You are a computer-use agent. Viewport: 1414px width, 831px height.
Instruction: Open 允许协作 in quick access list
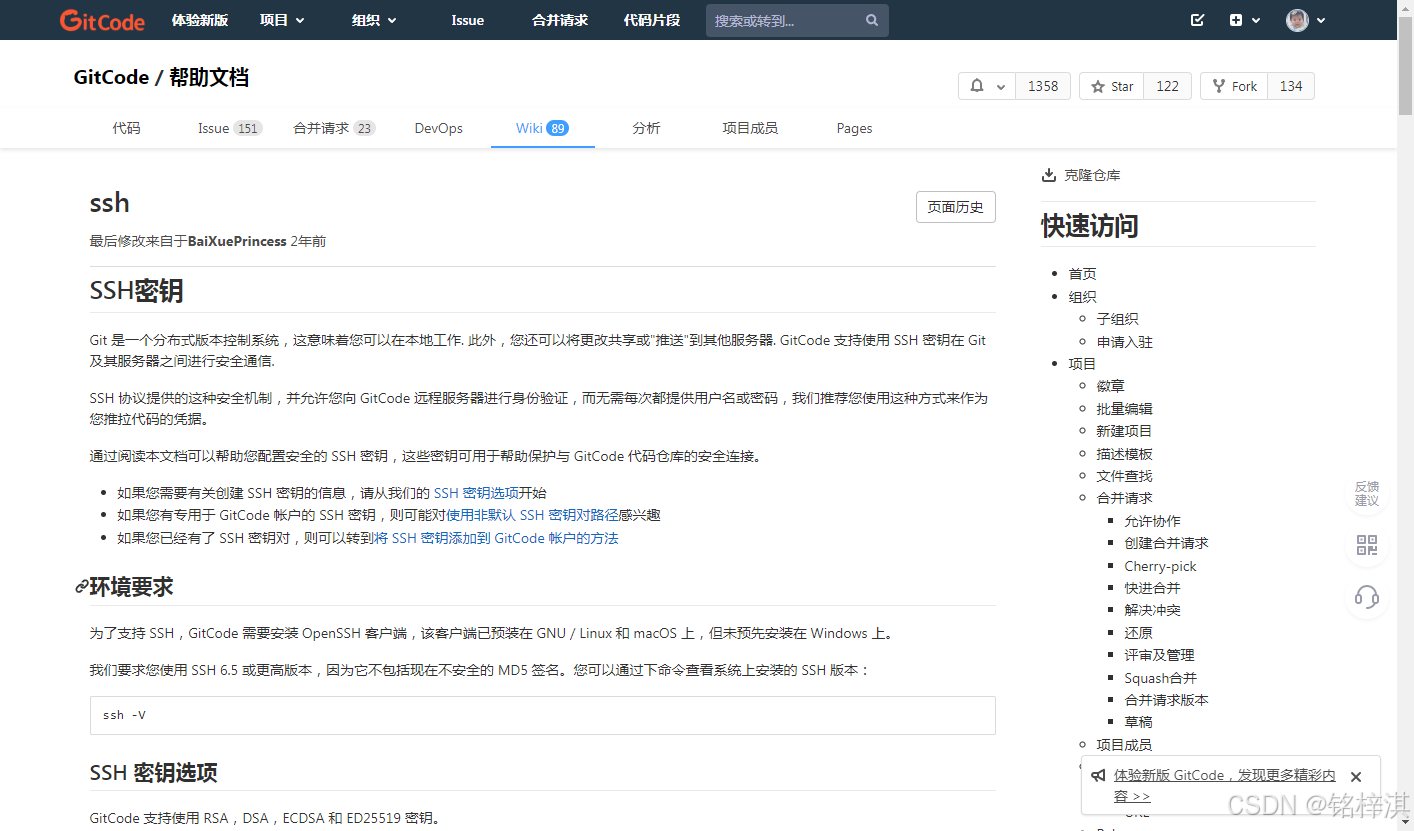(1152, 521)
